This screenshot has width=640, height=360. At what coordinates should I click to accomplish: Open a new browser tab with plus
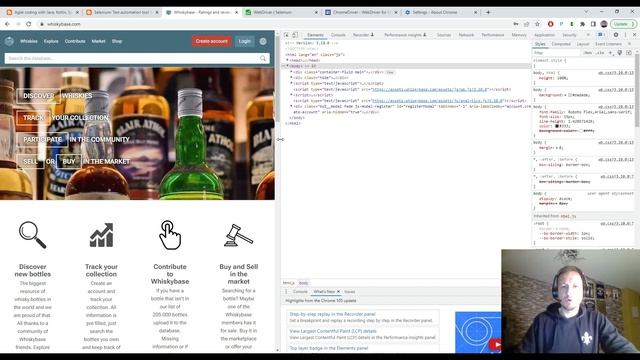click(x=488, y=12)
